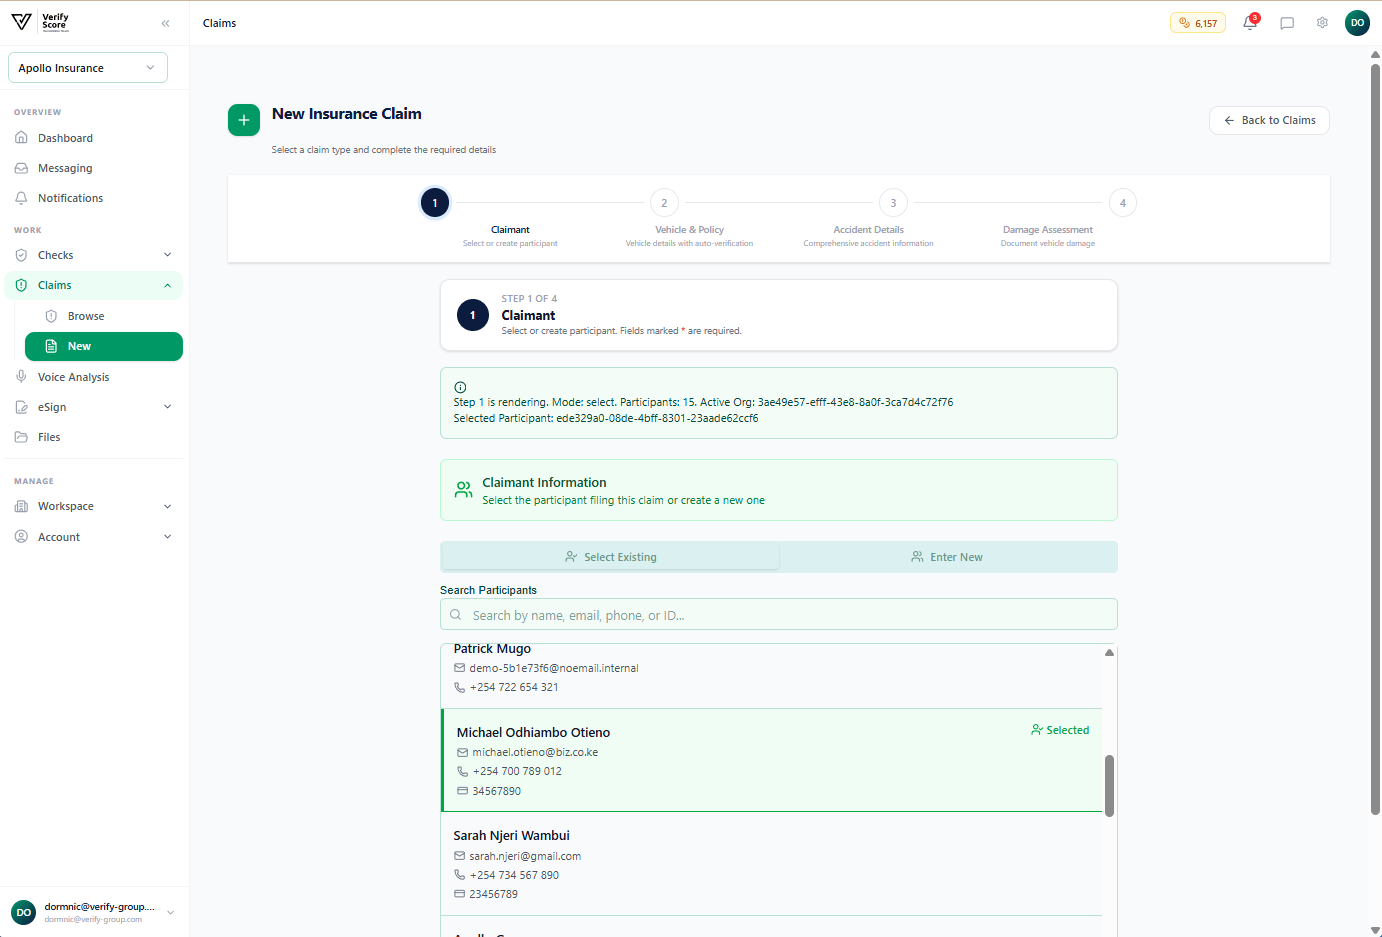Click the info icon in debug banner
The height and width of the screenshot is (937, 1382).
tap(460, 387)
